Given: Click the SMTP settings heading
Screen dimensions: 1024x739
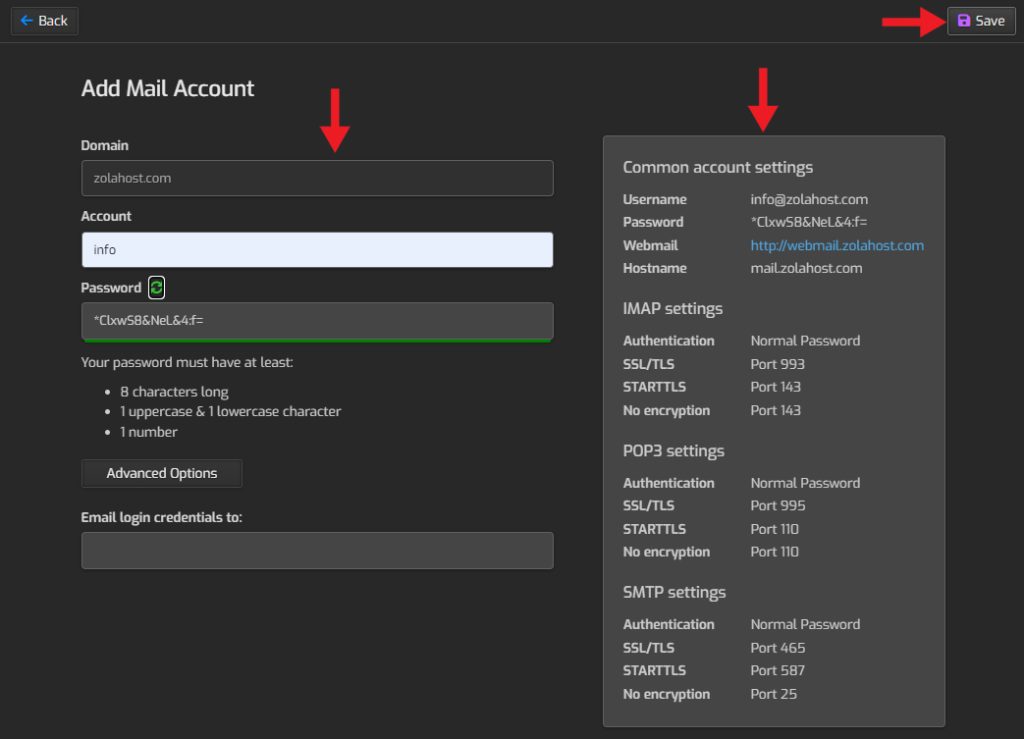Looking at the screenshot, I should (x=674, y=592).
